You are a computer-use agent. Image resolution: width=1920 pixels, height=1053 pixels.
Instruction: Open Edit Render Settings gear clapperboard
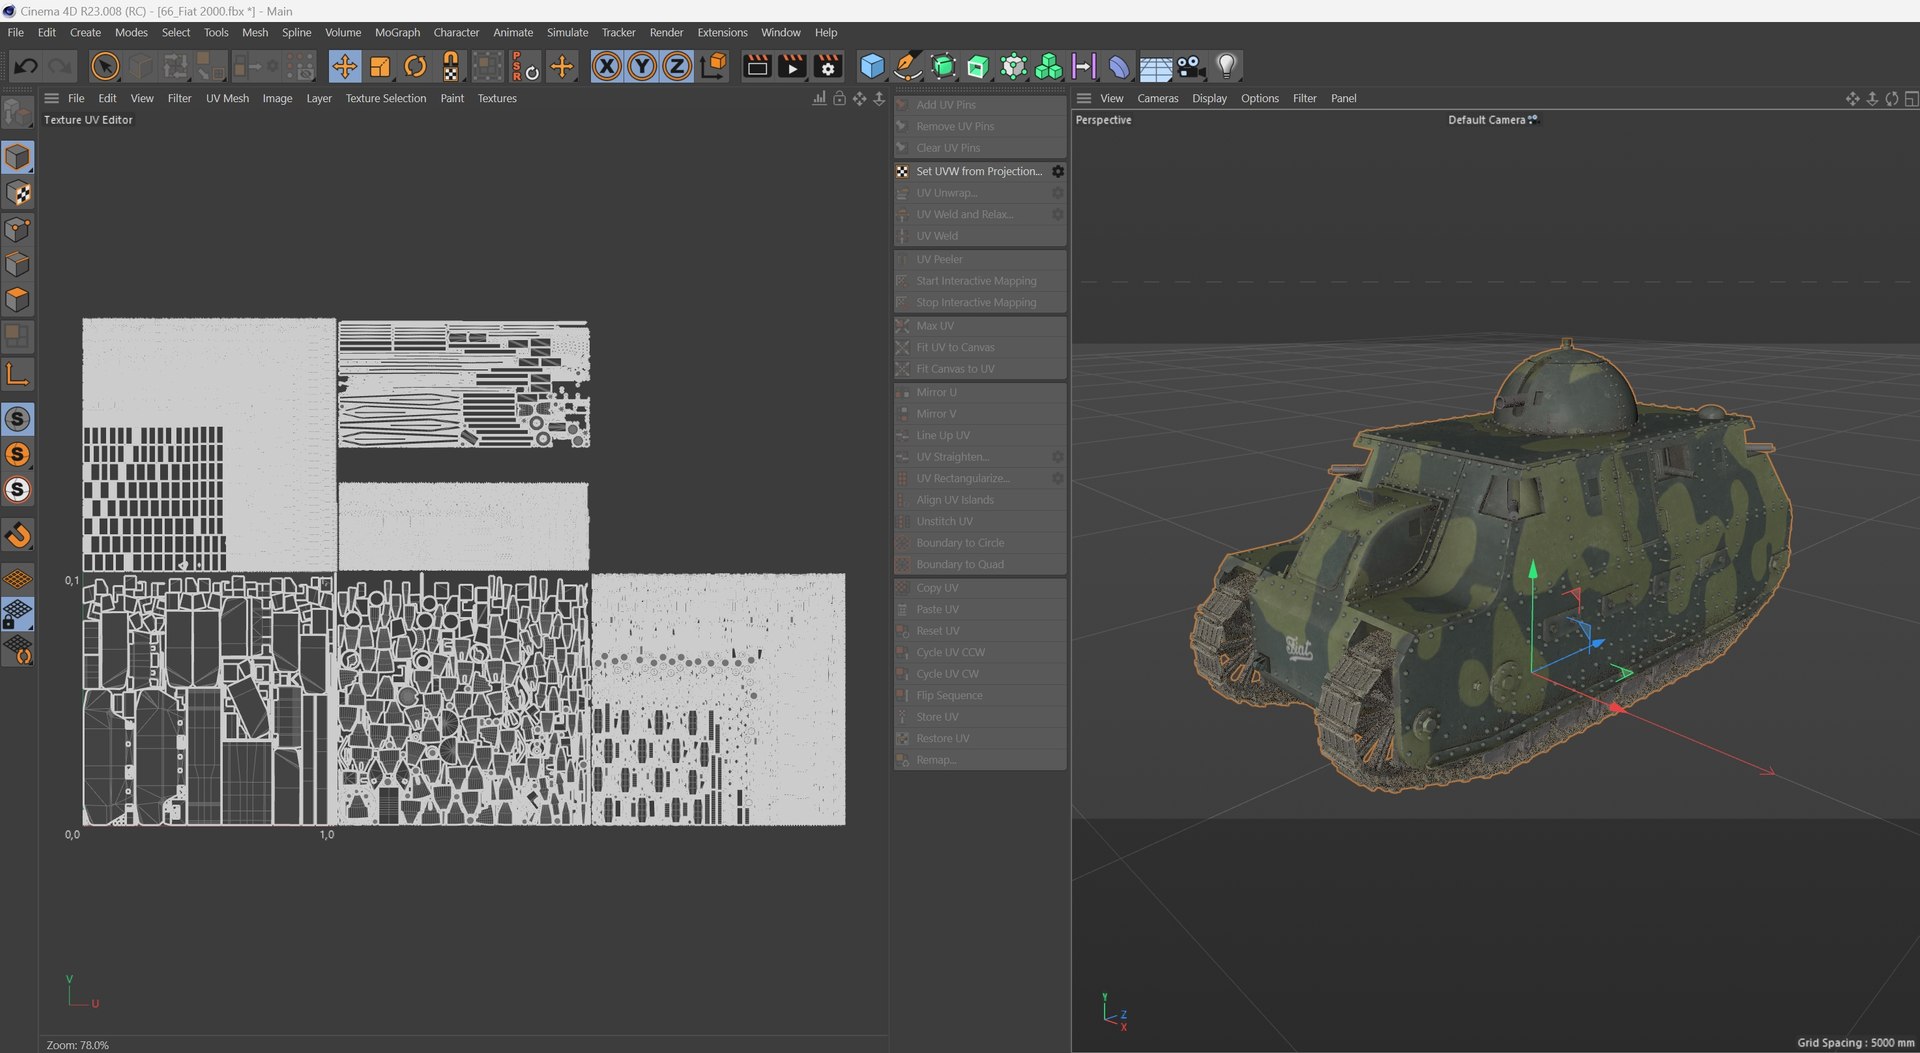point(827,67)
